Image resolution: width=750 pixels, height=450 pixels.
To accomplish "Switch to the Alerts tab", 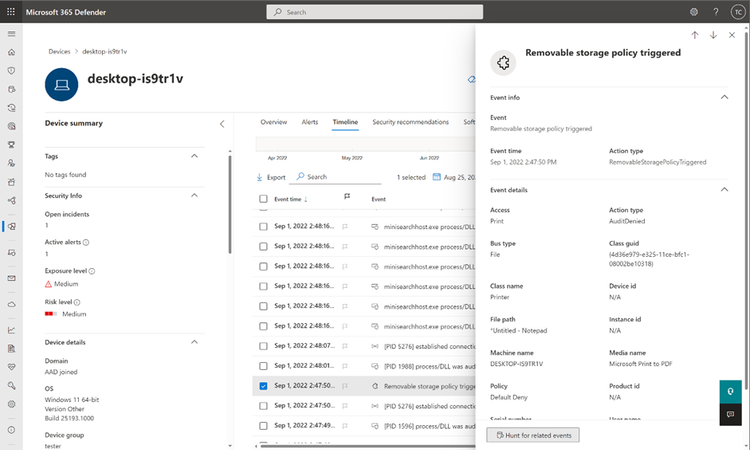I will 309,122.
